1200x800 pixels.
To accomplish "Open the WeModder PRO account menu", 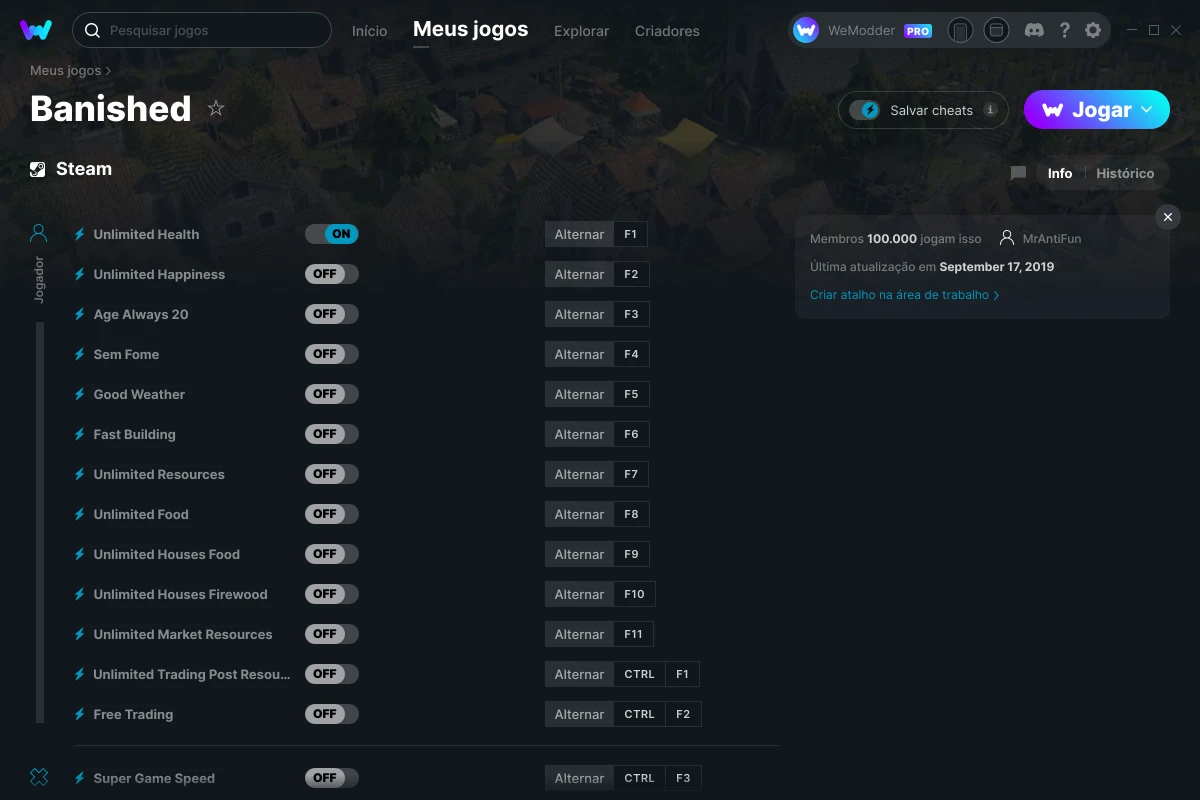I will tap(863, 30).
